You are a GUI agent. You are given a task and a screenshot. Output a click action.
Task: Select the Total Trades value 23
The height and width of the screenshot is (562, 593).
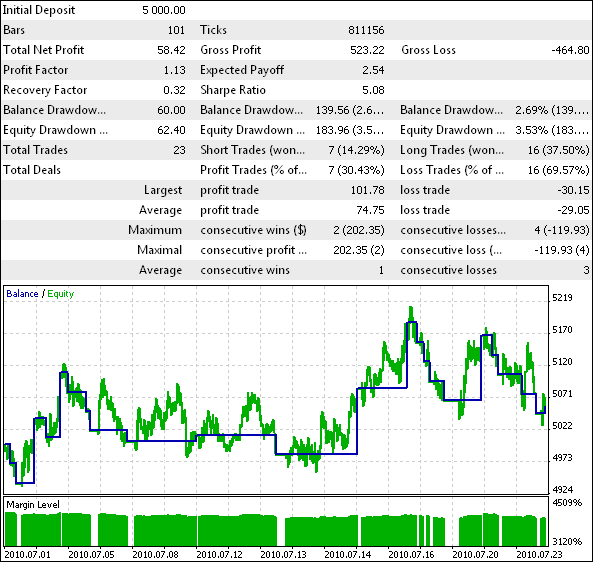[180, 151]
